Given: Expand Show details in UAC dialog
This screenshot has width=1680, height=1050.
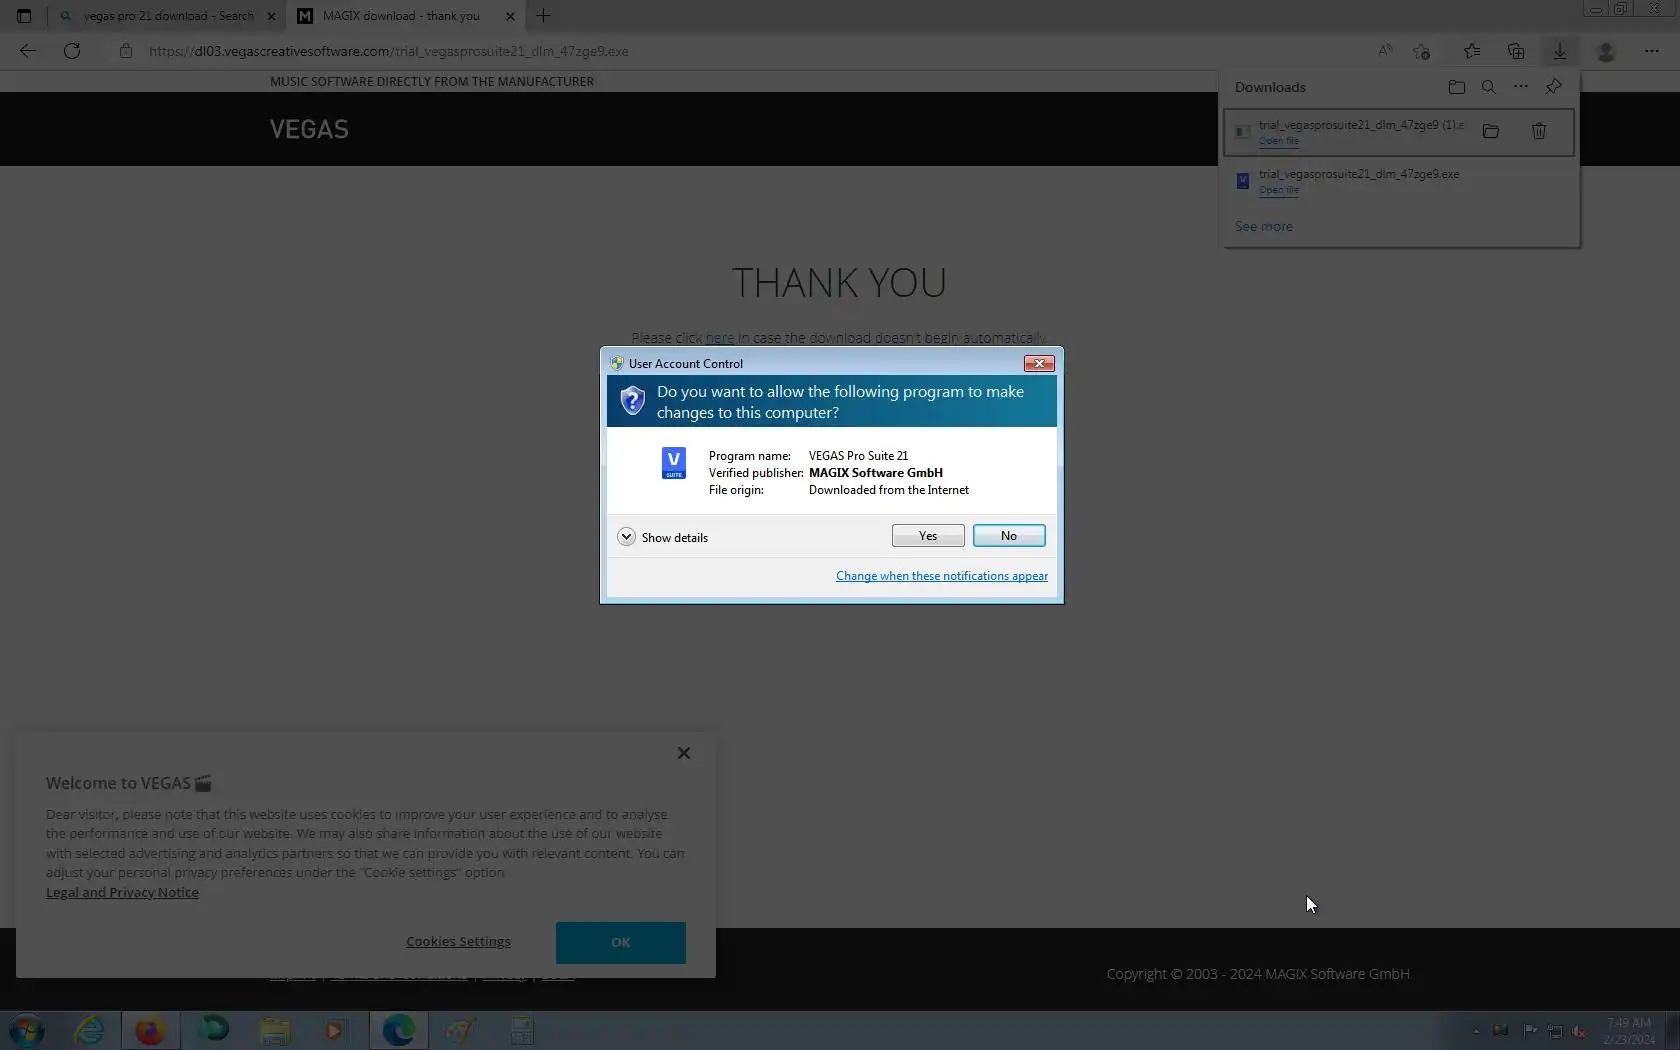Looking at the screenshot, I should (663, 537).
